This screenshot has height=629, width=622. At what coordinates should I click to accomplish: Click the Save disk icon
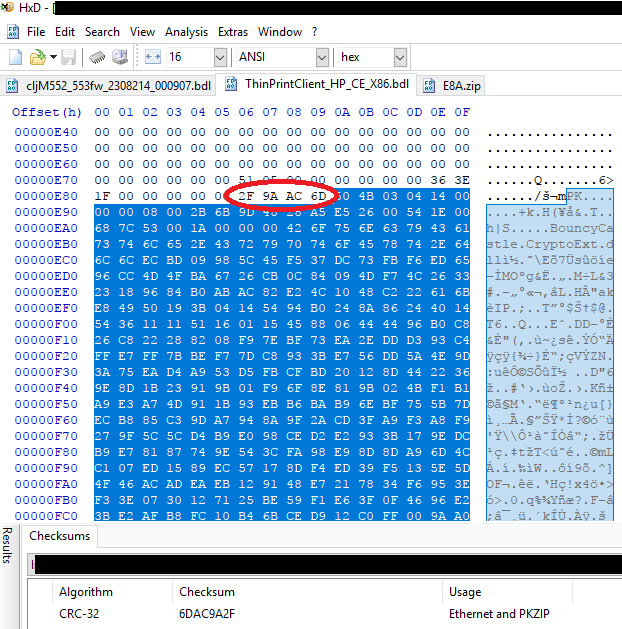click(x=68, y=58)
